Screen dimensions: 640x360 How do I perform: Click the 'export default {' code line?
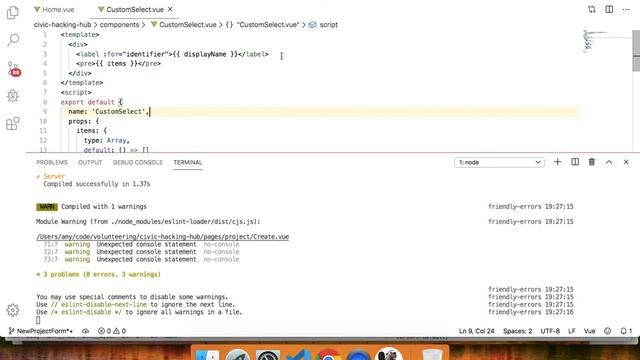pyautogui.click(x=91, y=102)
